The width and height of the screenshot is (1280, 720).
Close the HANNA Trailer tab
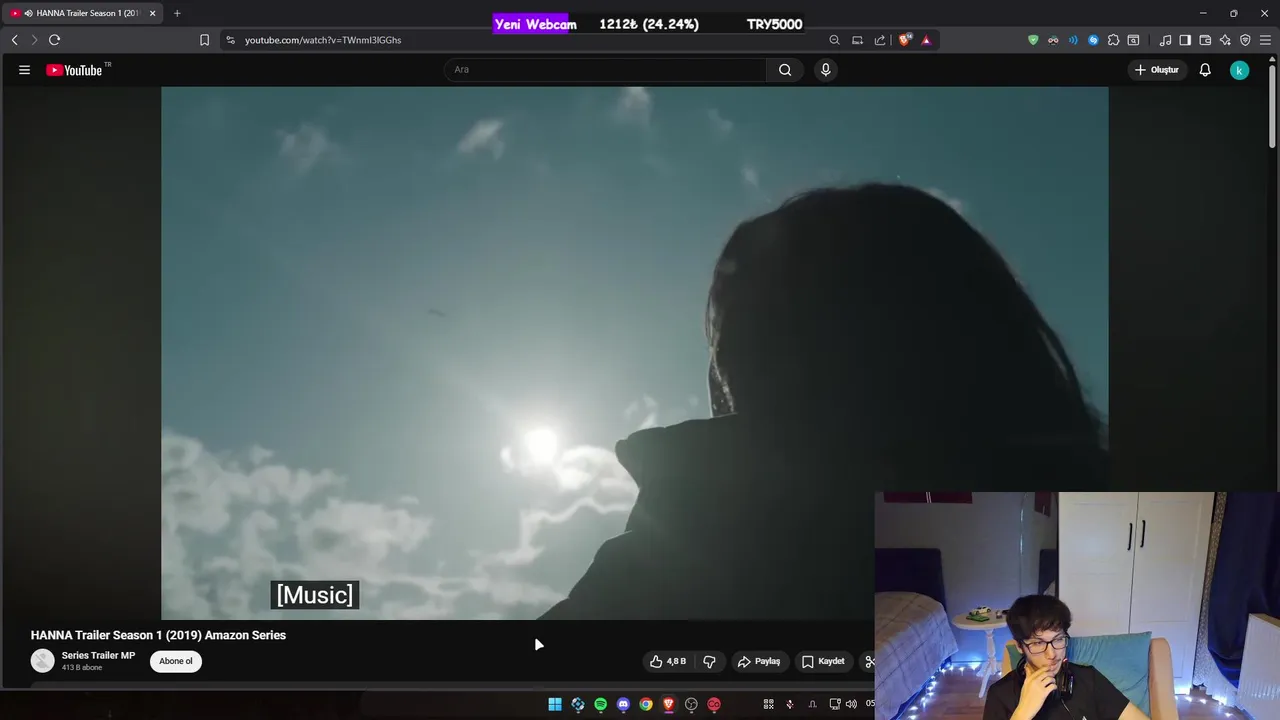[152, 13]
